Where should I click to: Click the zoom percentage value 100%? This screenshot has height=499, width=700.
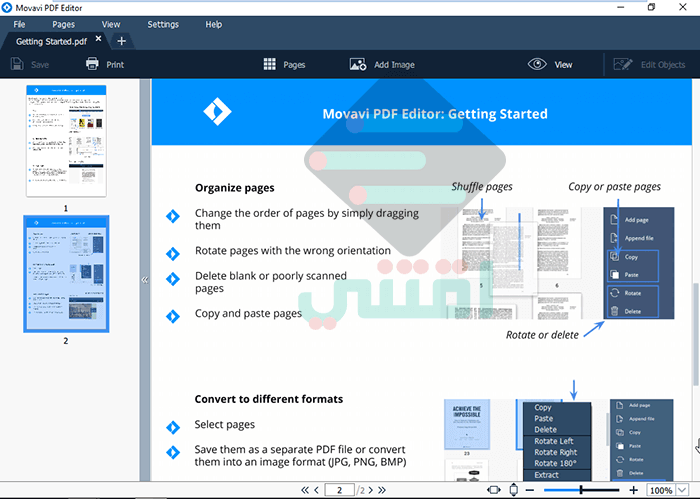coord(661,490)
